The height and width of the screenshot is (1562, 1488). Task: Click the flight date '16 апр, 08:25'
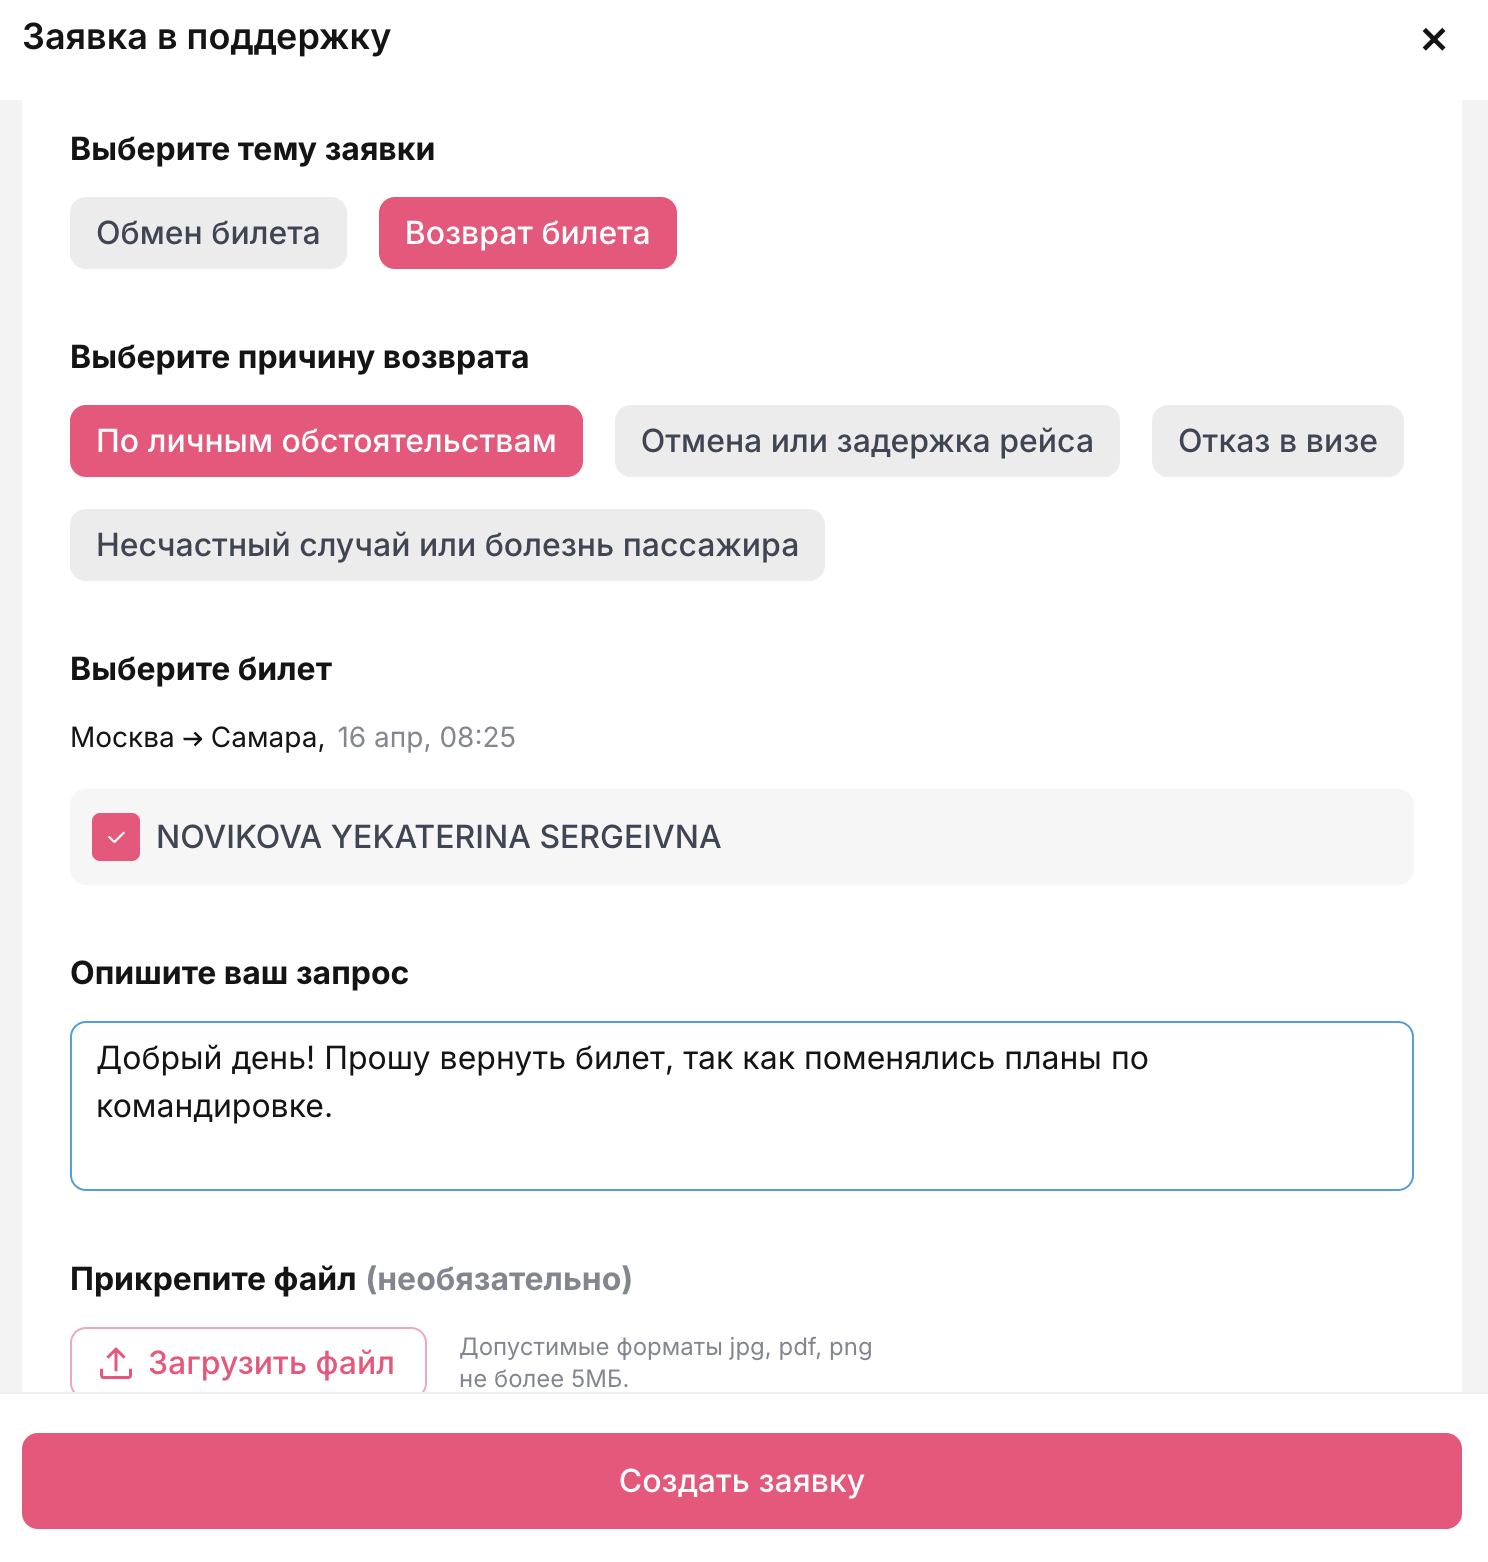tap(426, 738)
